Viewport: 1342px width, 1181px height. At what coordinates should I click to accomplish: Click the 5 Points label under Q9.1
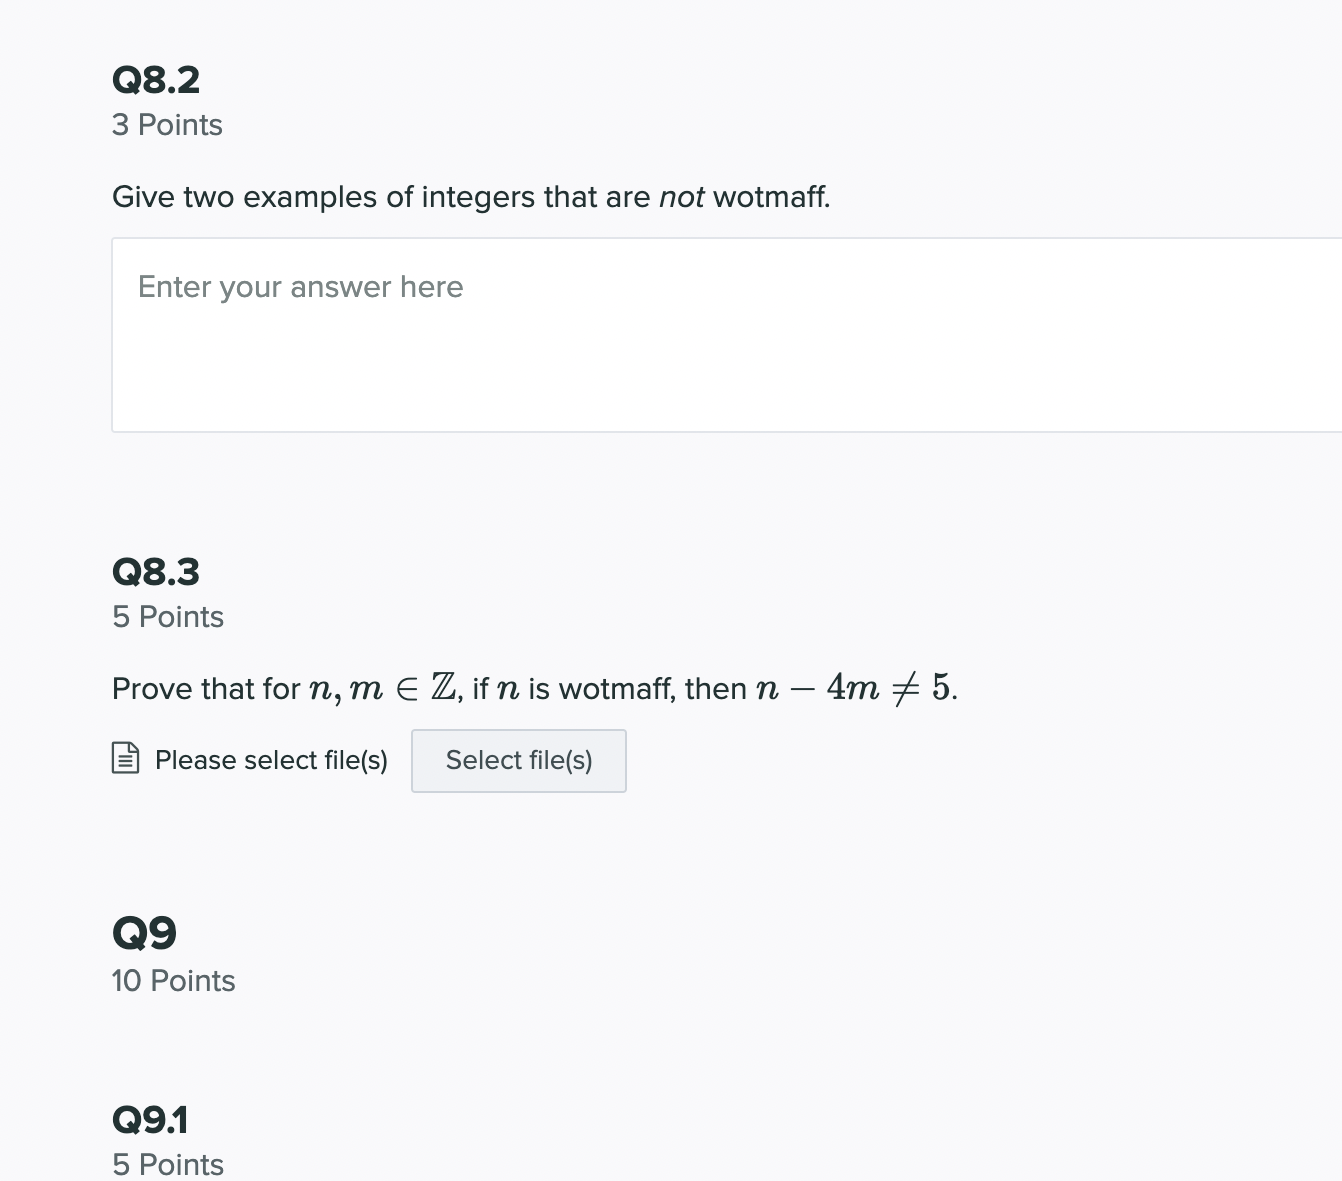(x=167, y=1164)
